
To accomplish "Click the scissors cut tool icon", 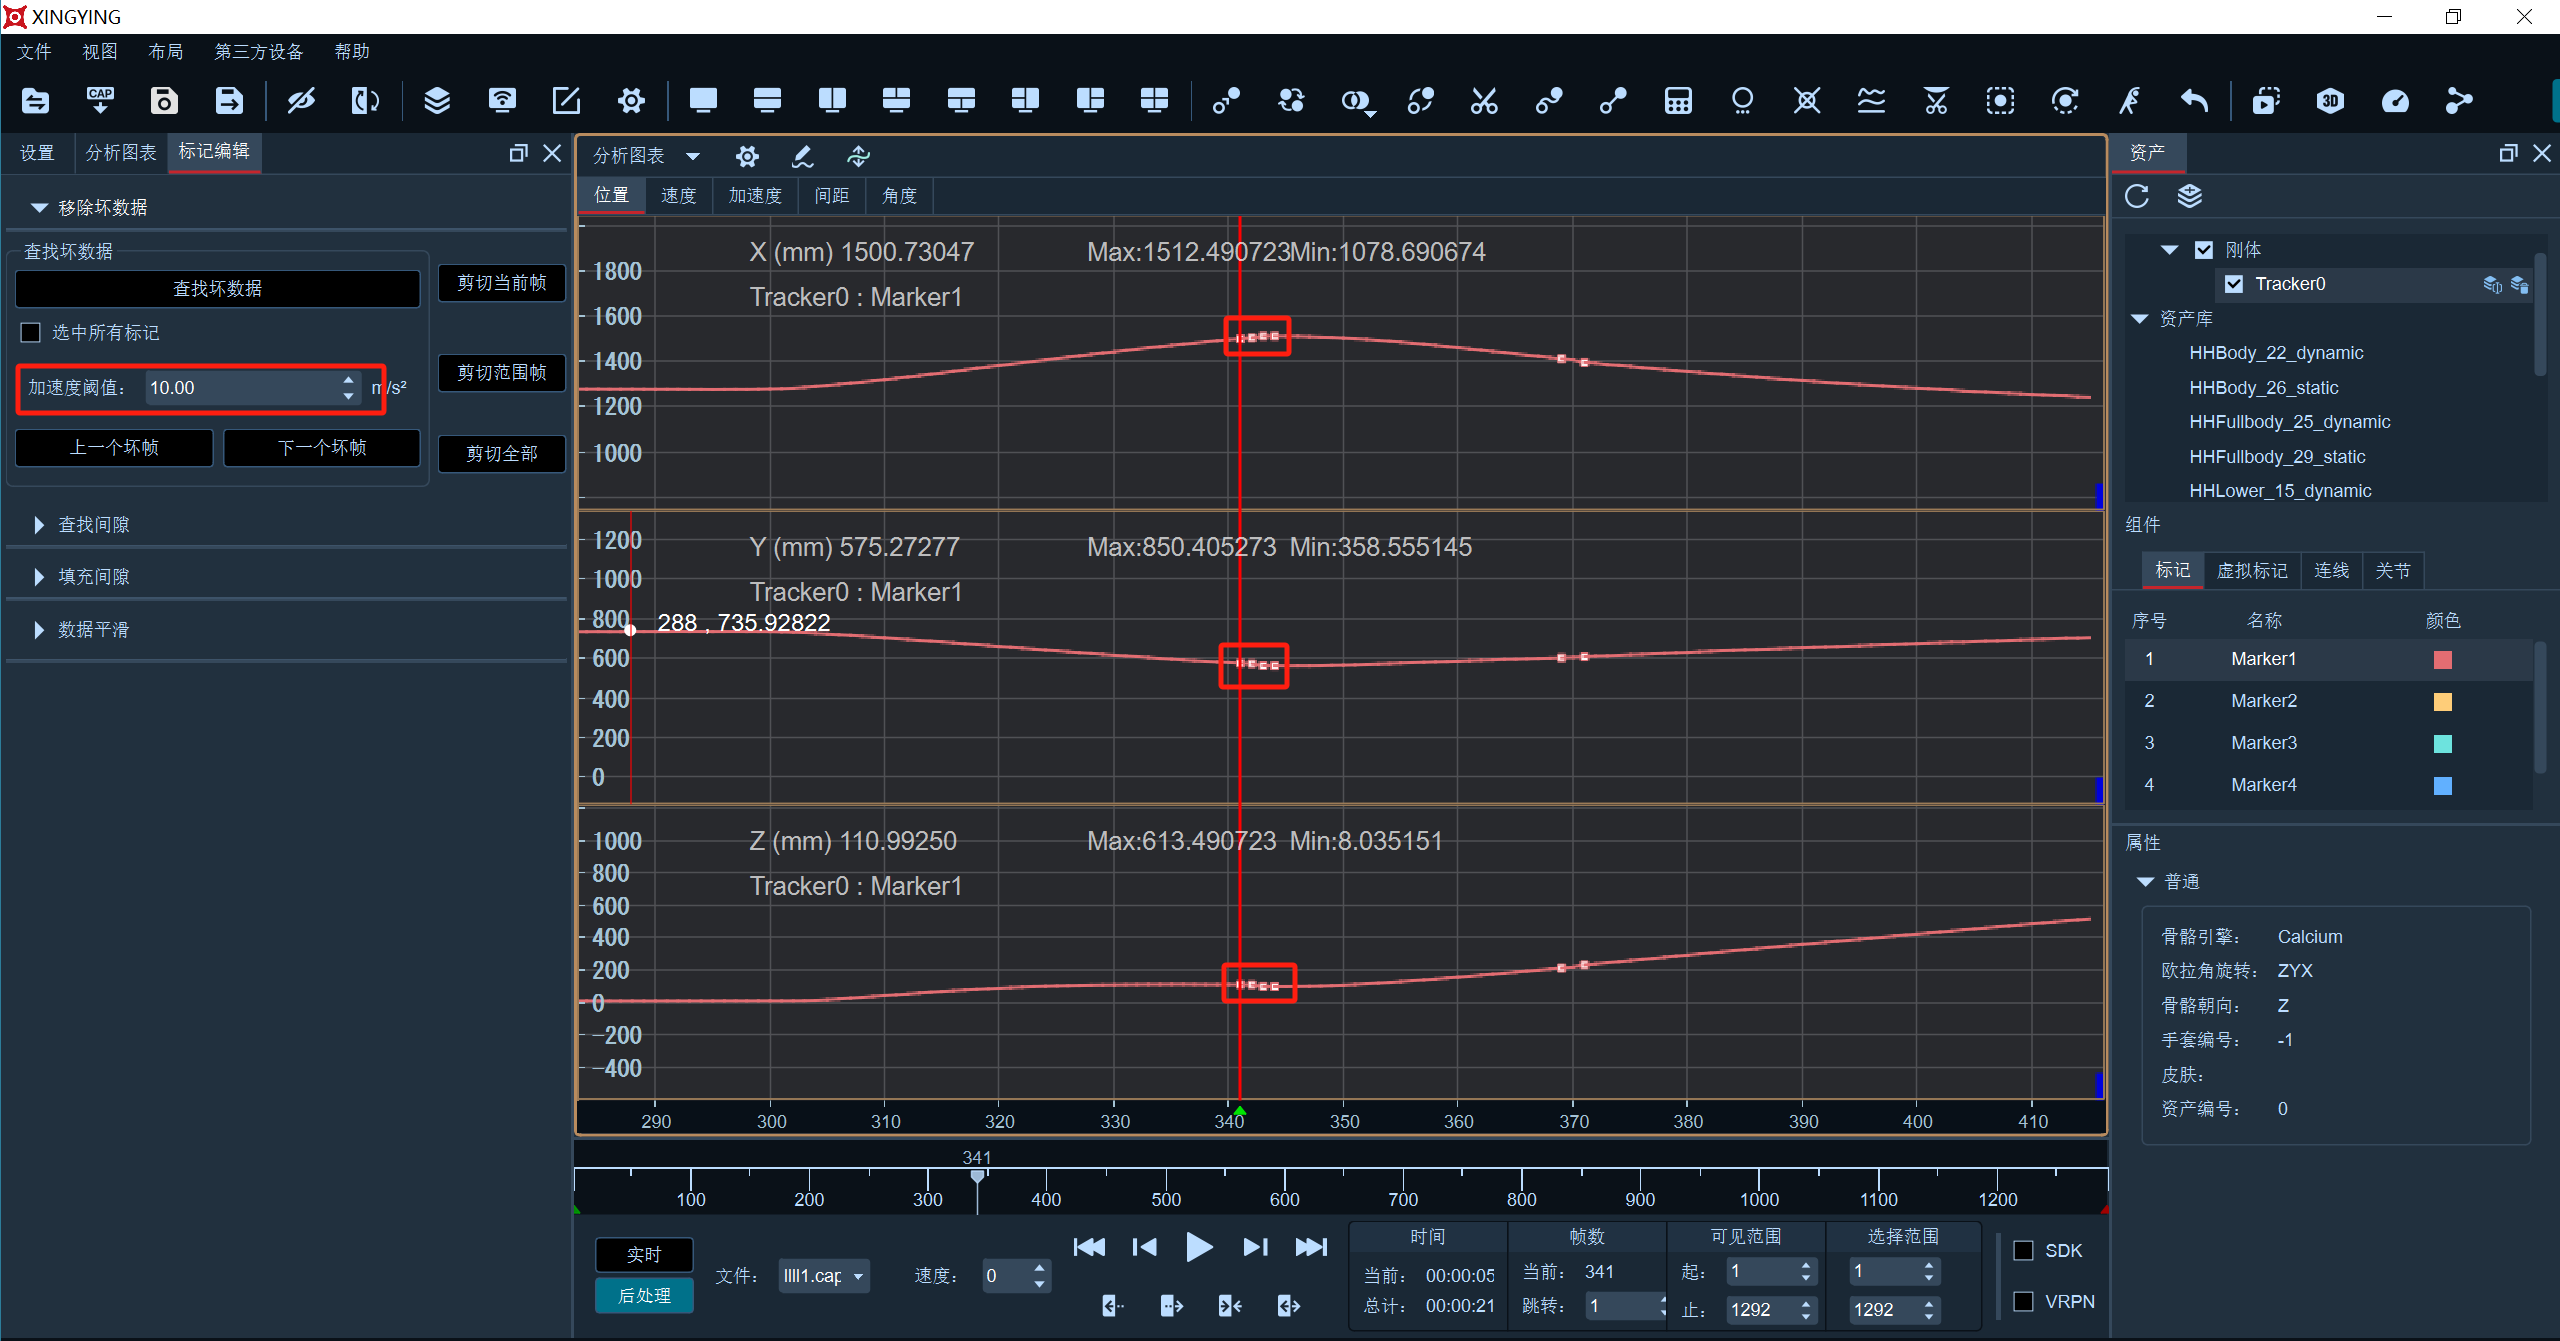I will coord(1484,101).
